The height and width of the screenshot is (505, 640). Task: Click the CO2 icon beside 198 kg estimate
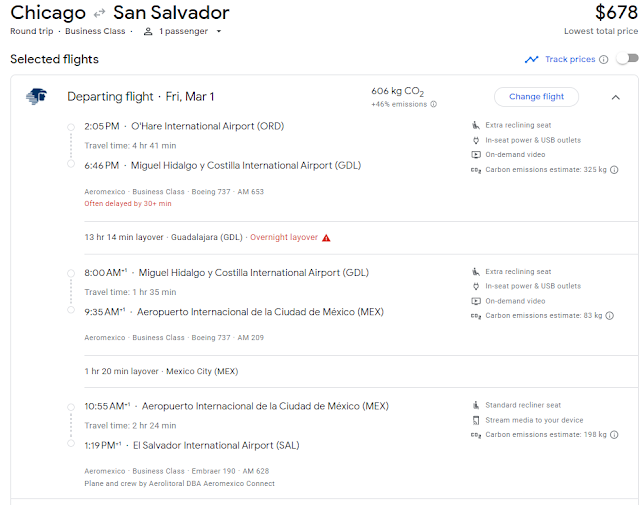[476, 435]
